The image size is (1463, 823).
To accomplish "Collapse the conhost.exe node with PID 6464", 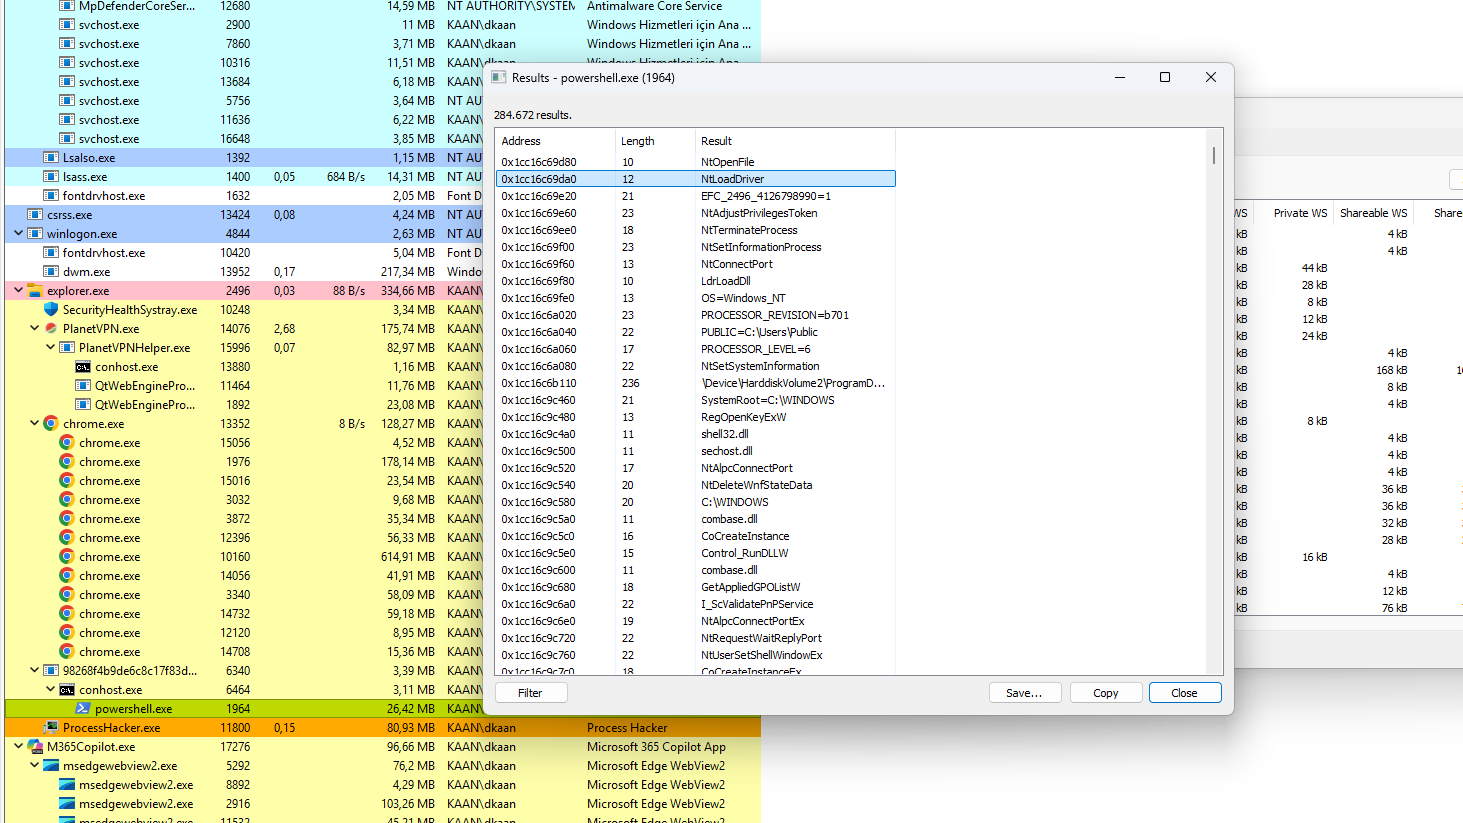I will tap(50, 690).
